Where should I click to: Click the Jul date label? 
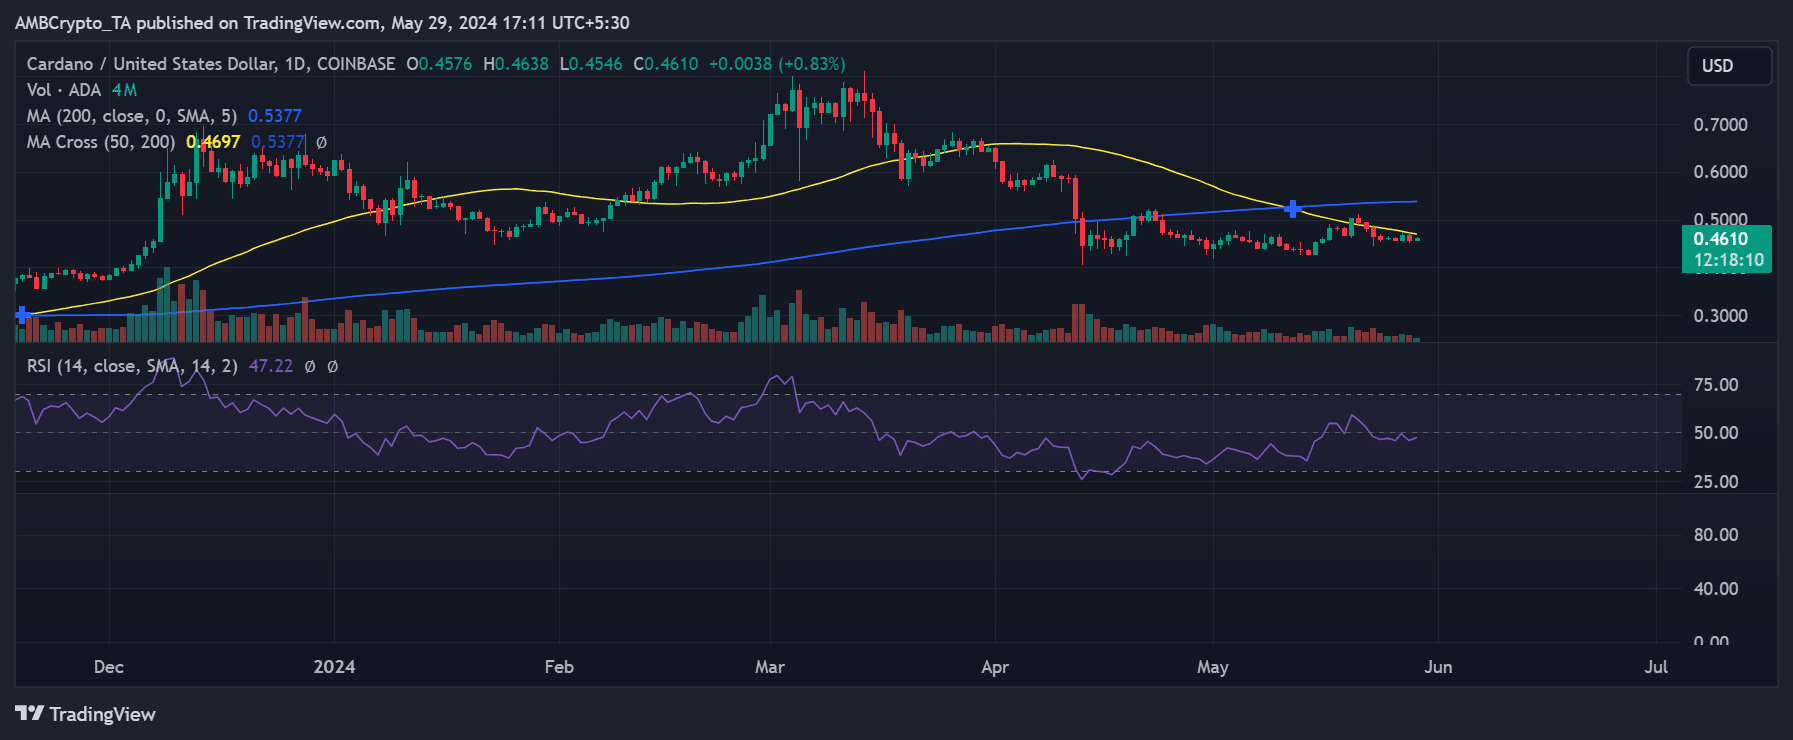click(1656, 667)
